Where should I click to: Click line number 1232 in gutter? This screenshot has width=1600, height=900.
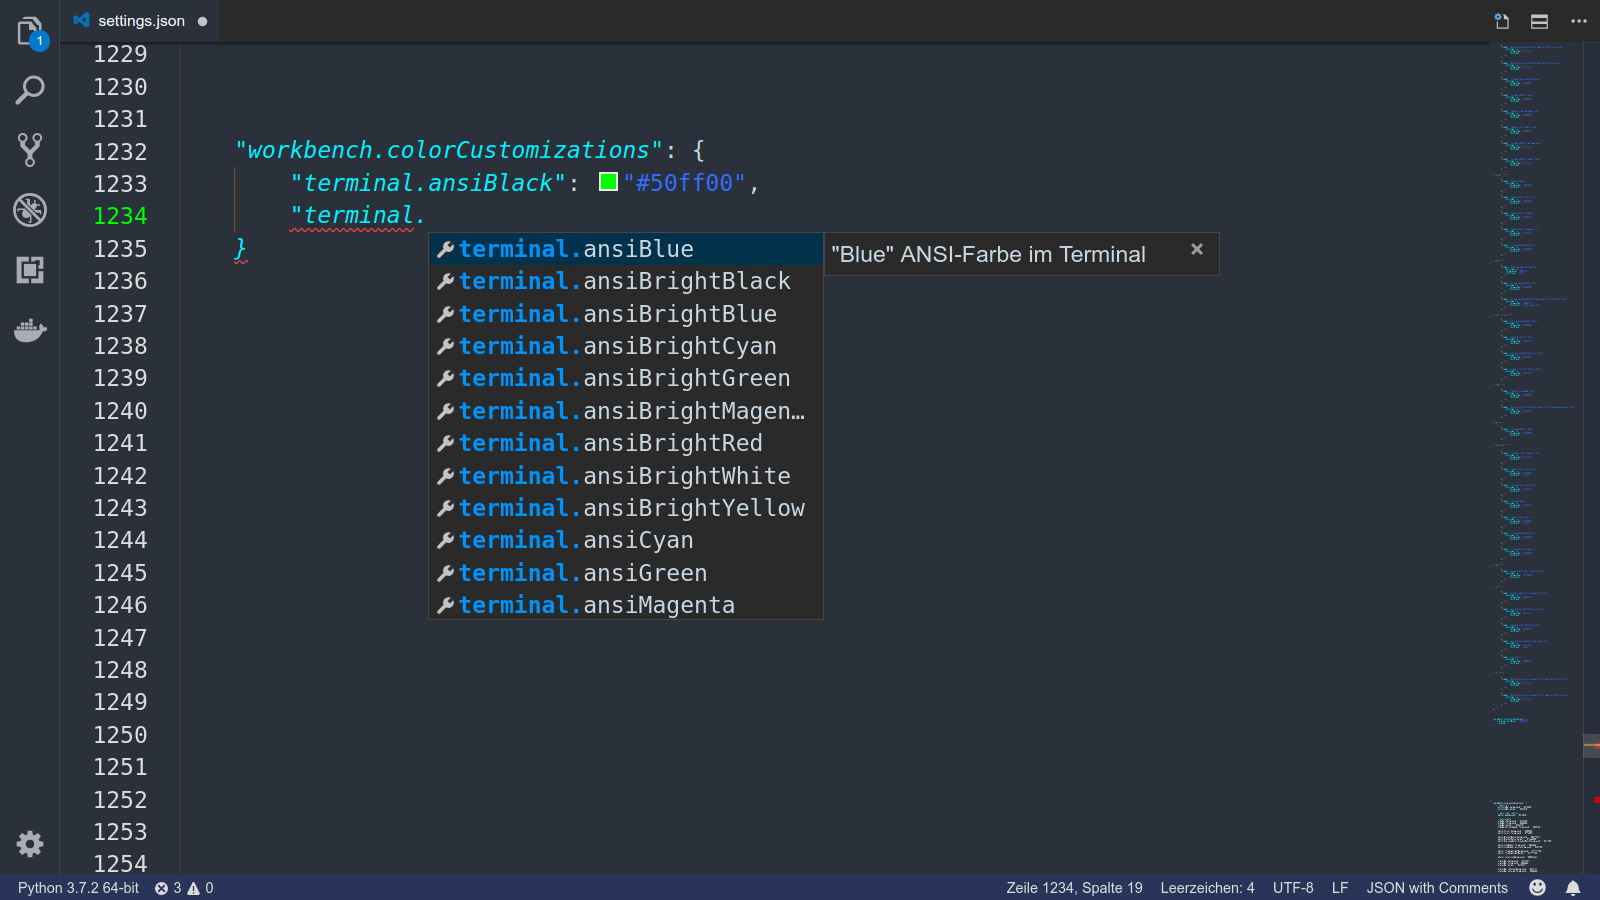120,151
